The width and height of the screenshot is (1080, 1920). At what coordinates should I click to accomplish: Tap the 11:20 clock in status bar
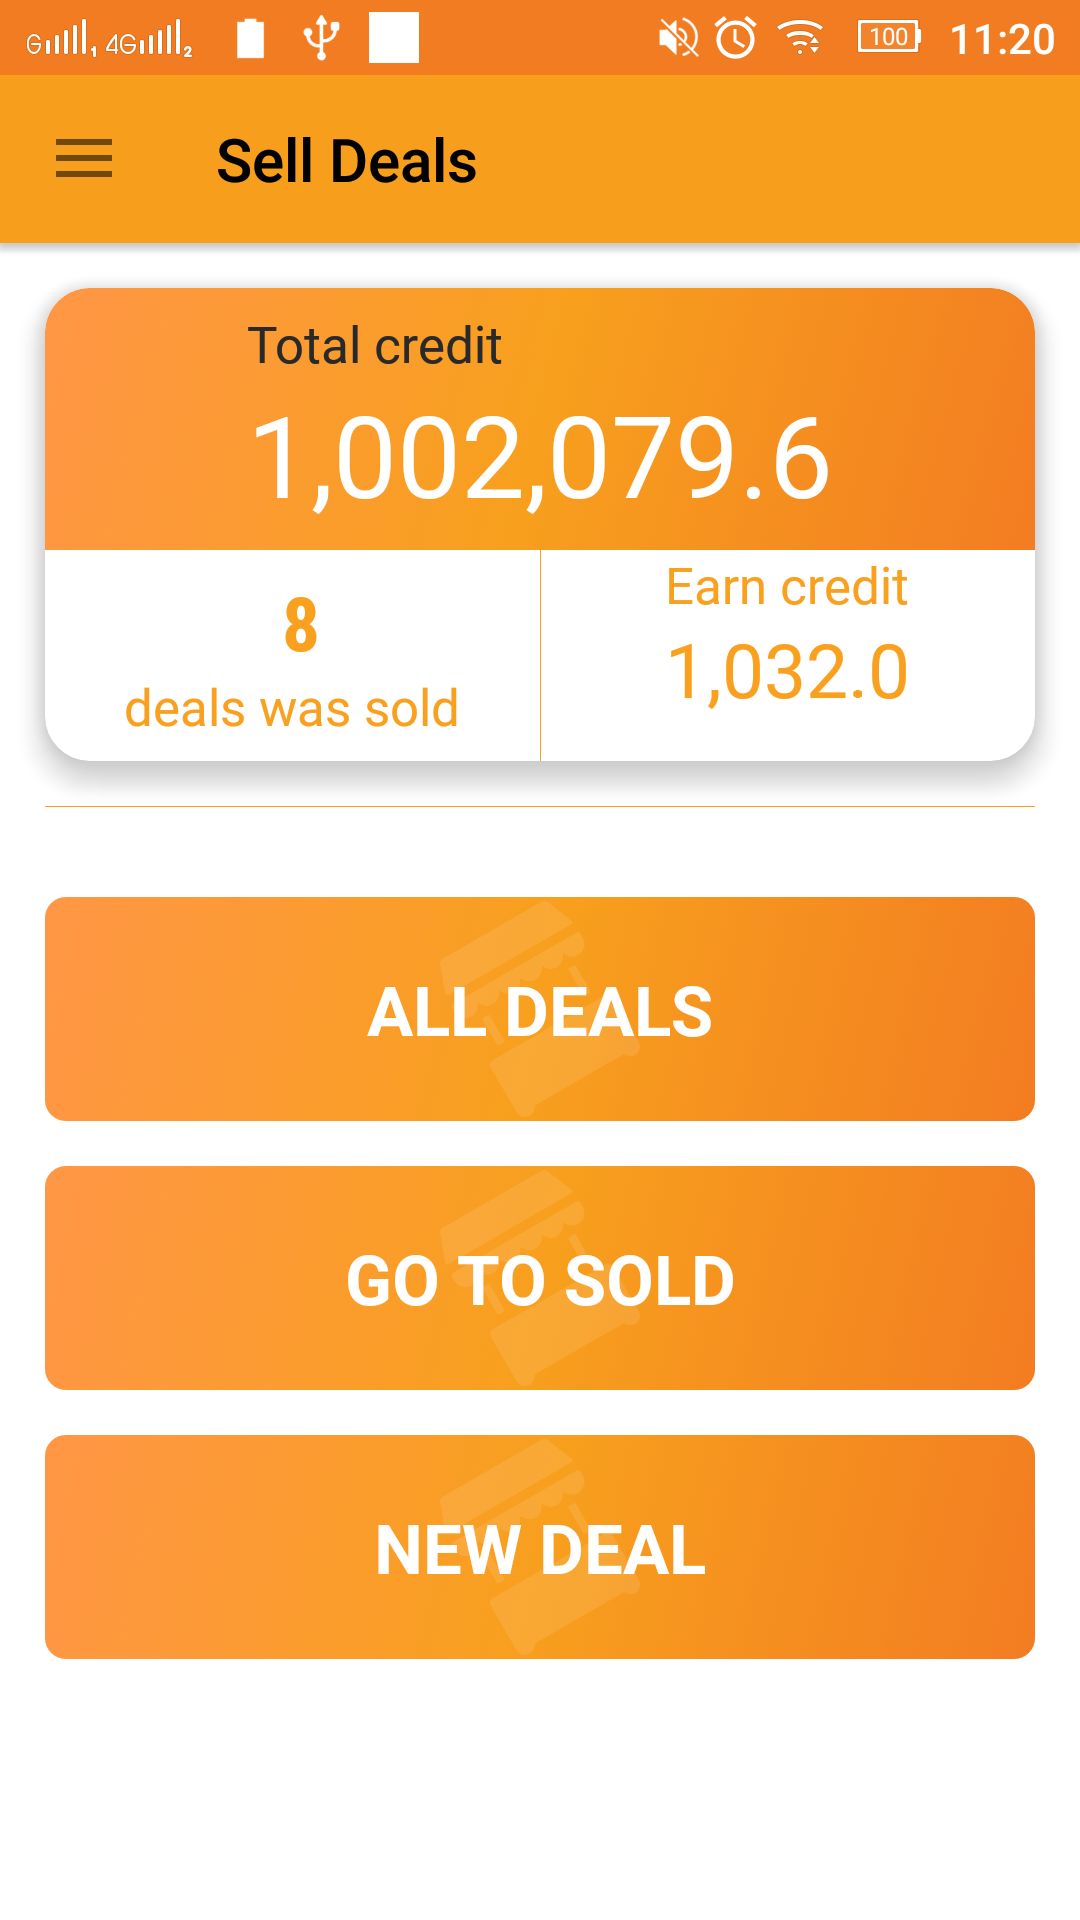tap(1001, 40)
